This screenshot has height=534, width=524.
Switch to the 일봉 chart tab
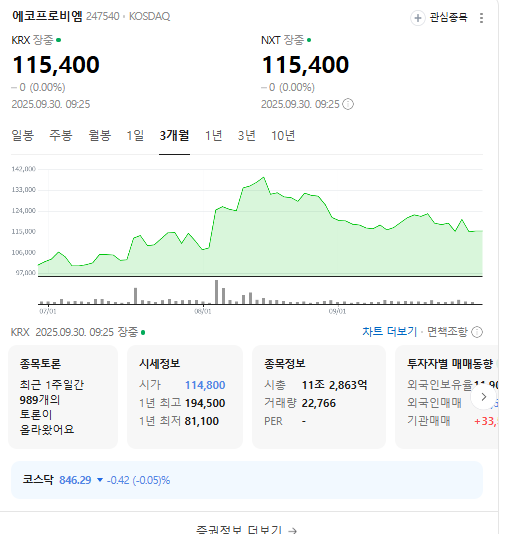pyautogui.click(x=22, y=136)
